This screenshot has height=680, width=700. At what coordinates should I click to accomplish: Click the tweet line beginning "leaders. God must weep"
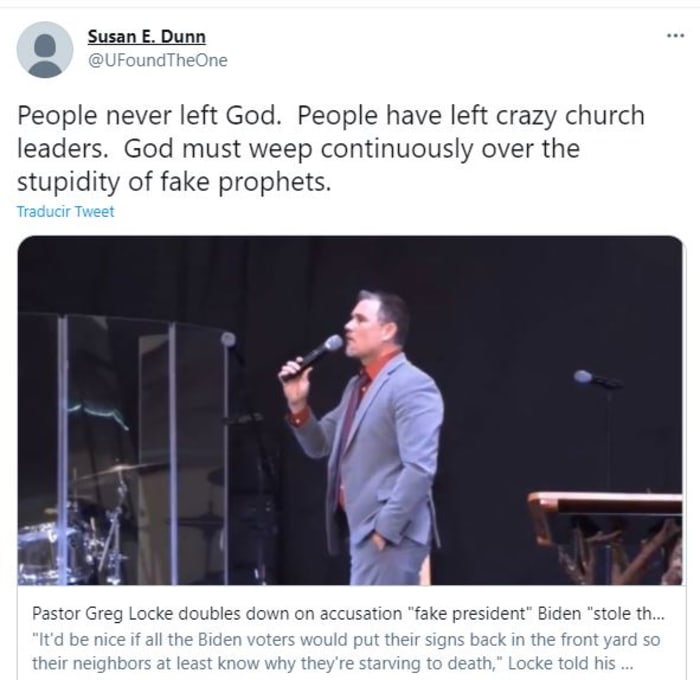click(298, 149)
